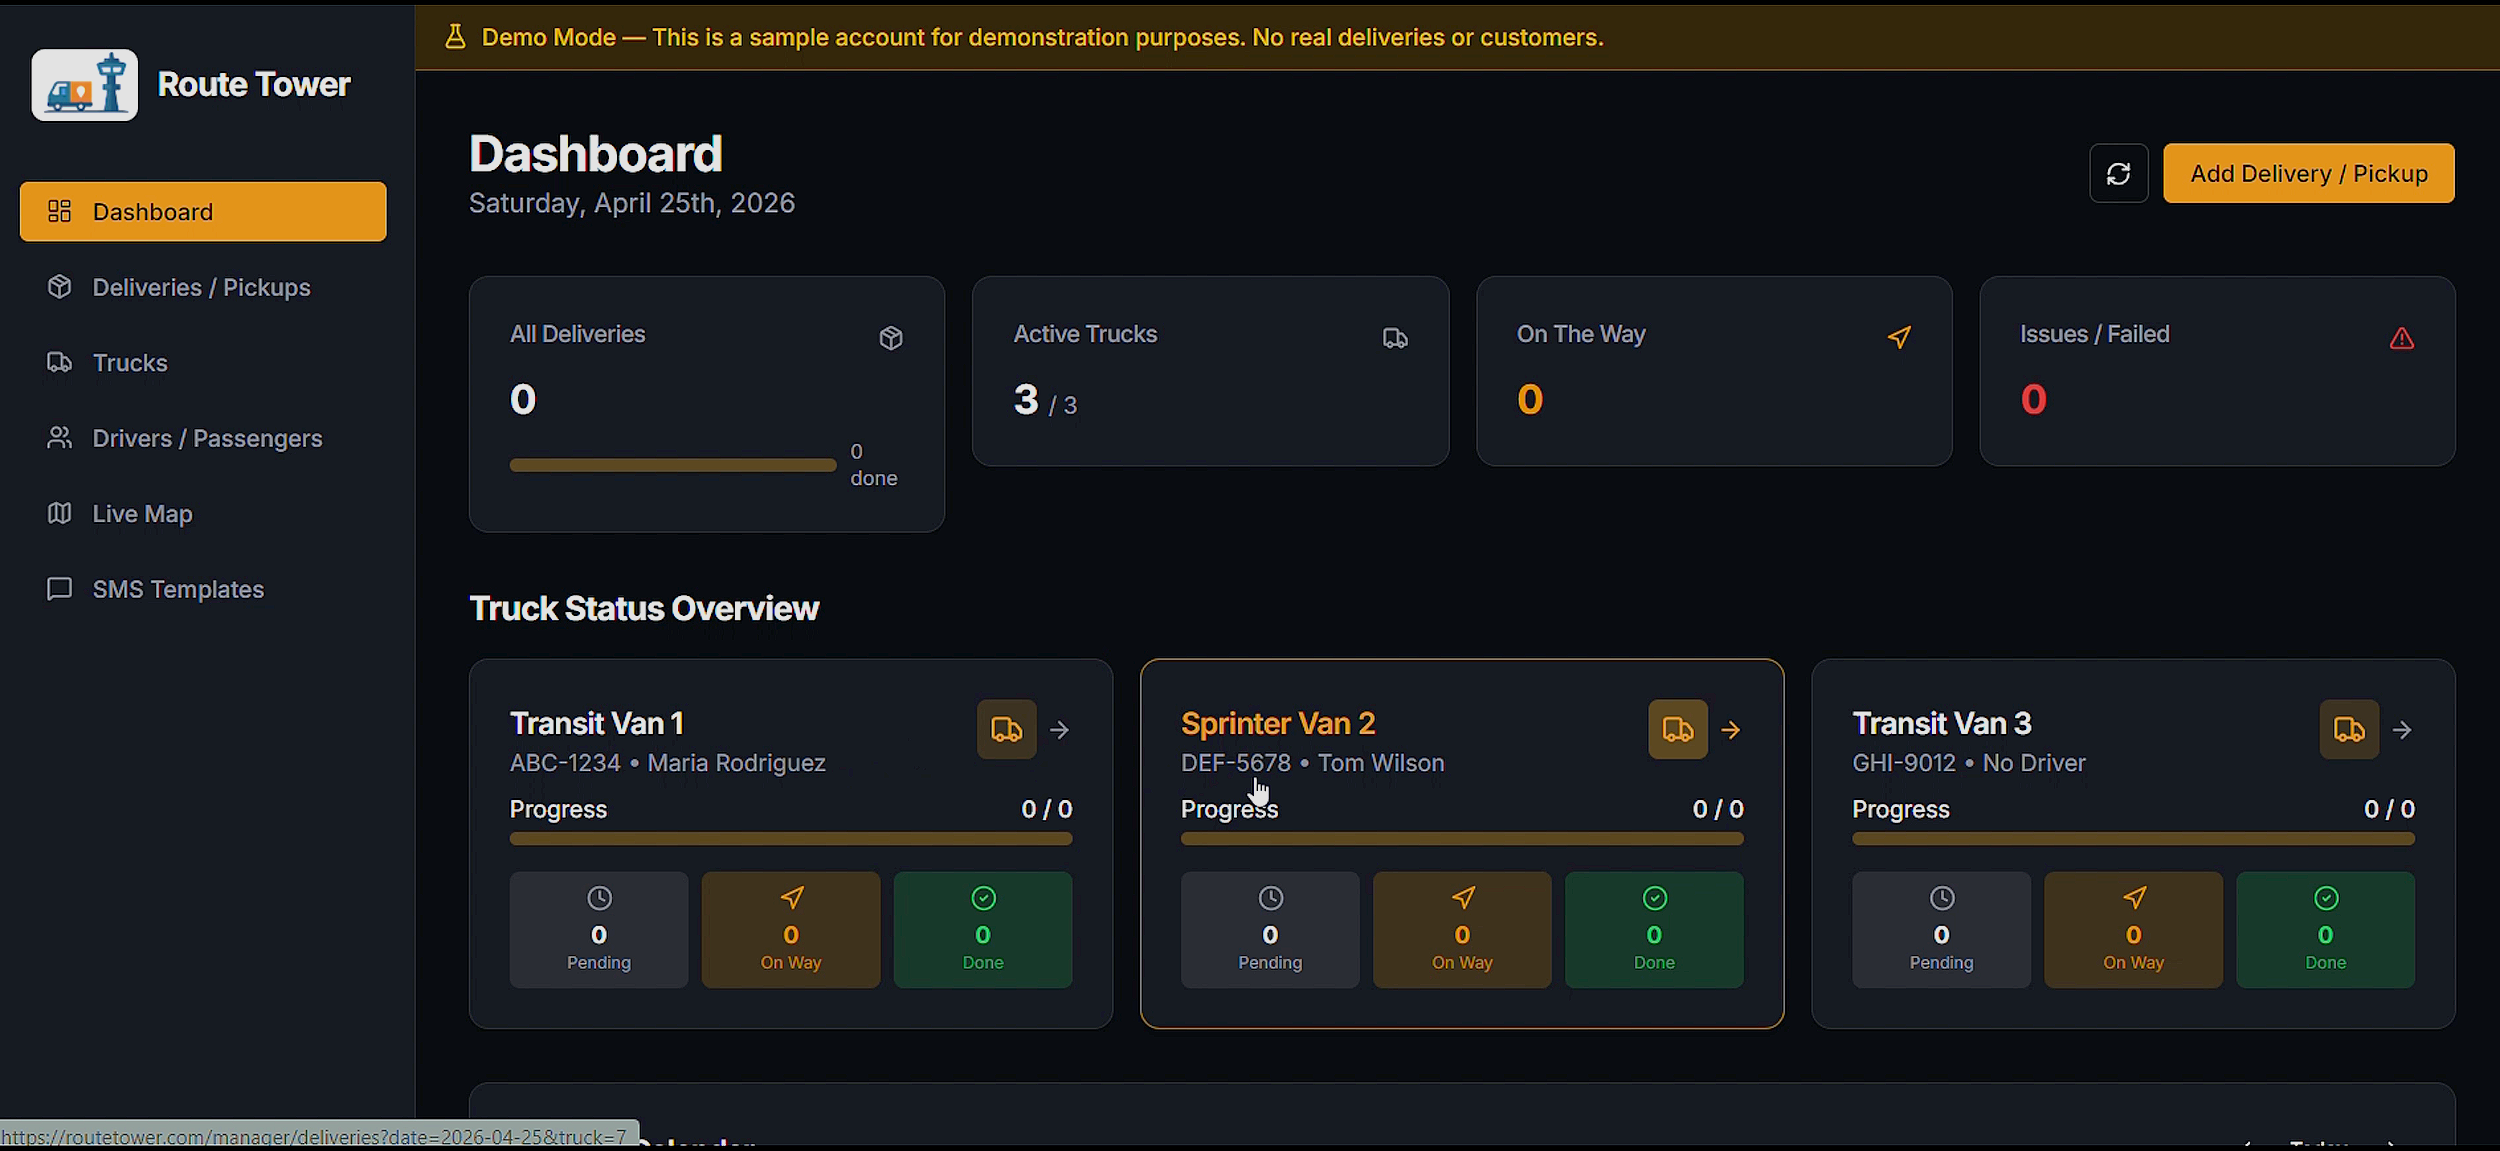Click the On The Way navigation arrow icon

point(1899,337)
